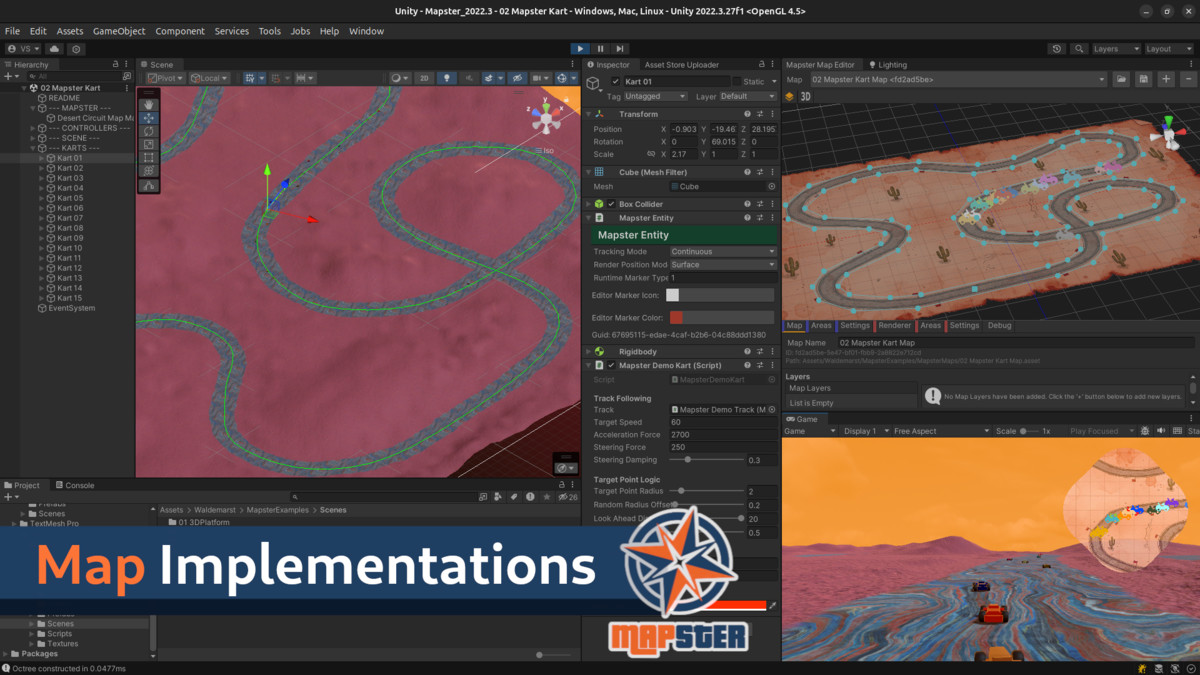Viewport: 1200px width, 675px height.
Task: Click the Play button
Action: pos(580,48)
